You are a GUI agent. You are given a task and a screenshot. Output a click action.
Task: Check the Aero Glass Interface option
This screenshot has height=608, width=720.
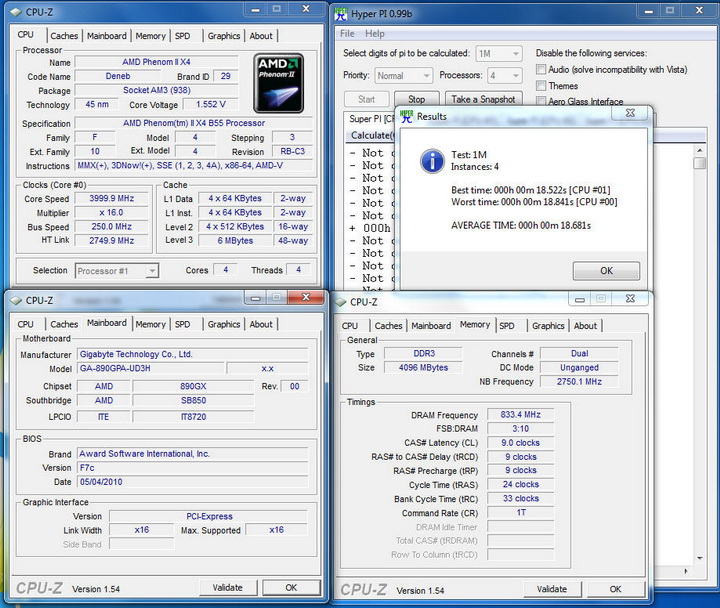[x=541, y=102]
